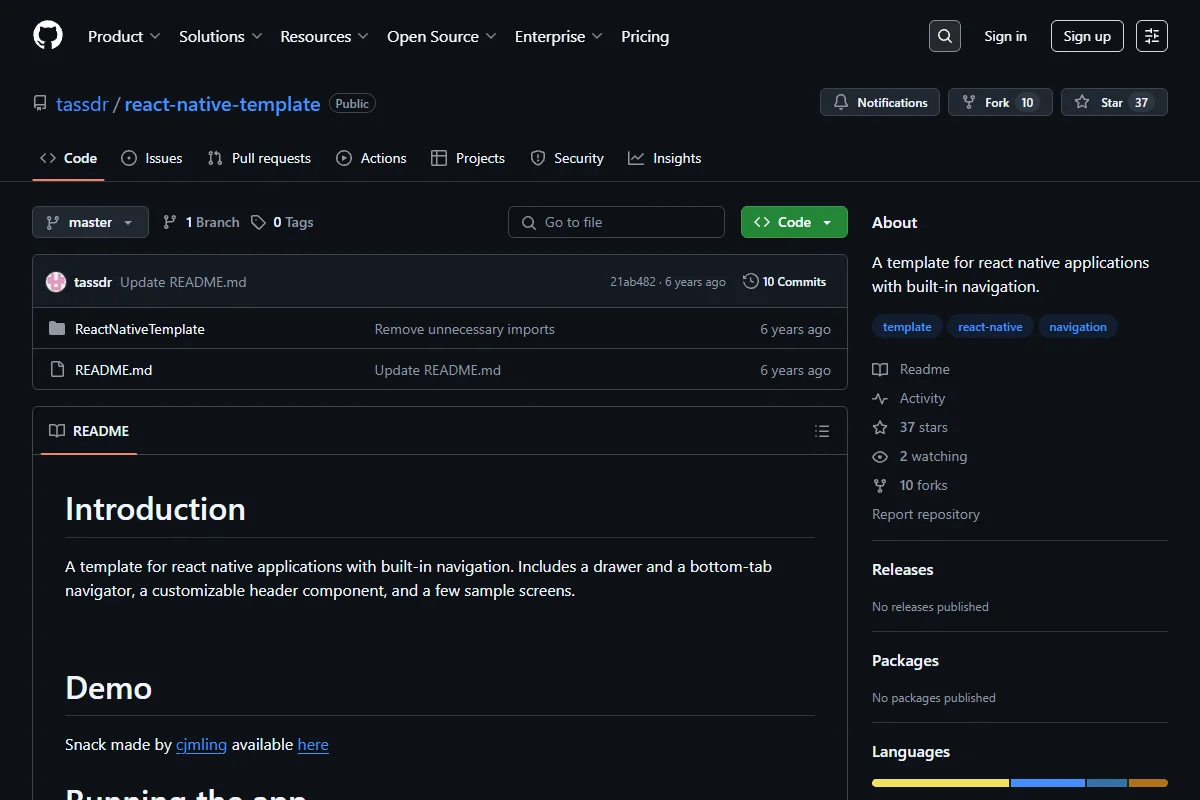Screen dimensions: 1200x800
Task: Open the cjmling profile link
Action: click(201, 744)
